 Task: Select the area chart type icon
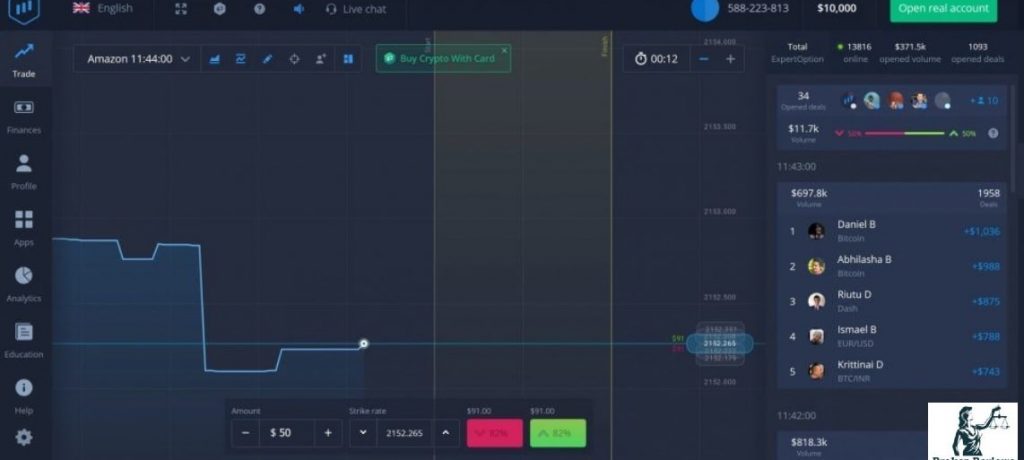pos(214,59)
